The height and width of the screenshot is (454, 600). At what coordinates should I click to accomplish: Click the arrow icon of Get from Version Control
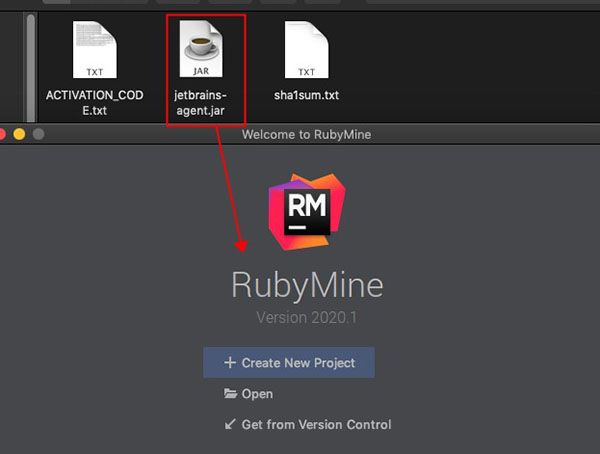230,424
